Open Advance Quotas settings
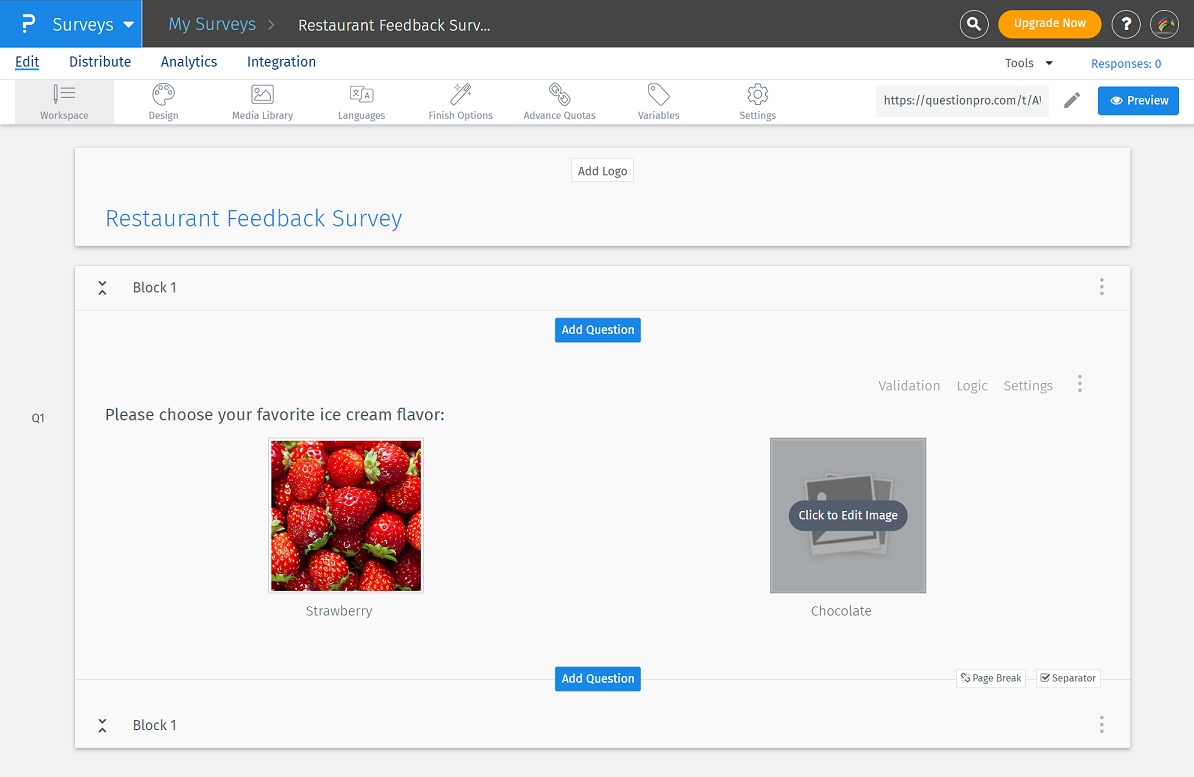Image resolution: width=1194 pixels, height=777 pixels. point(559,100)
